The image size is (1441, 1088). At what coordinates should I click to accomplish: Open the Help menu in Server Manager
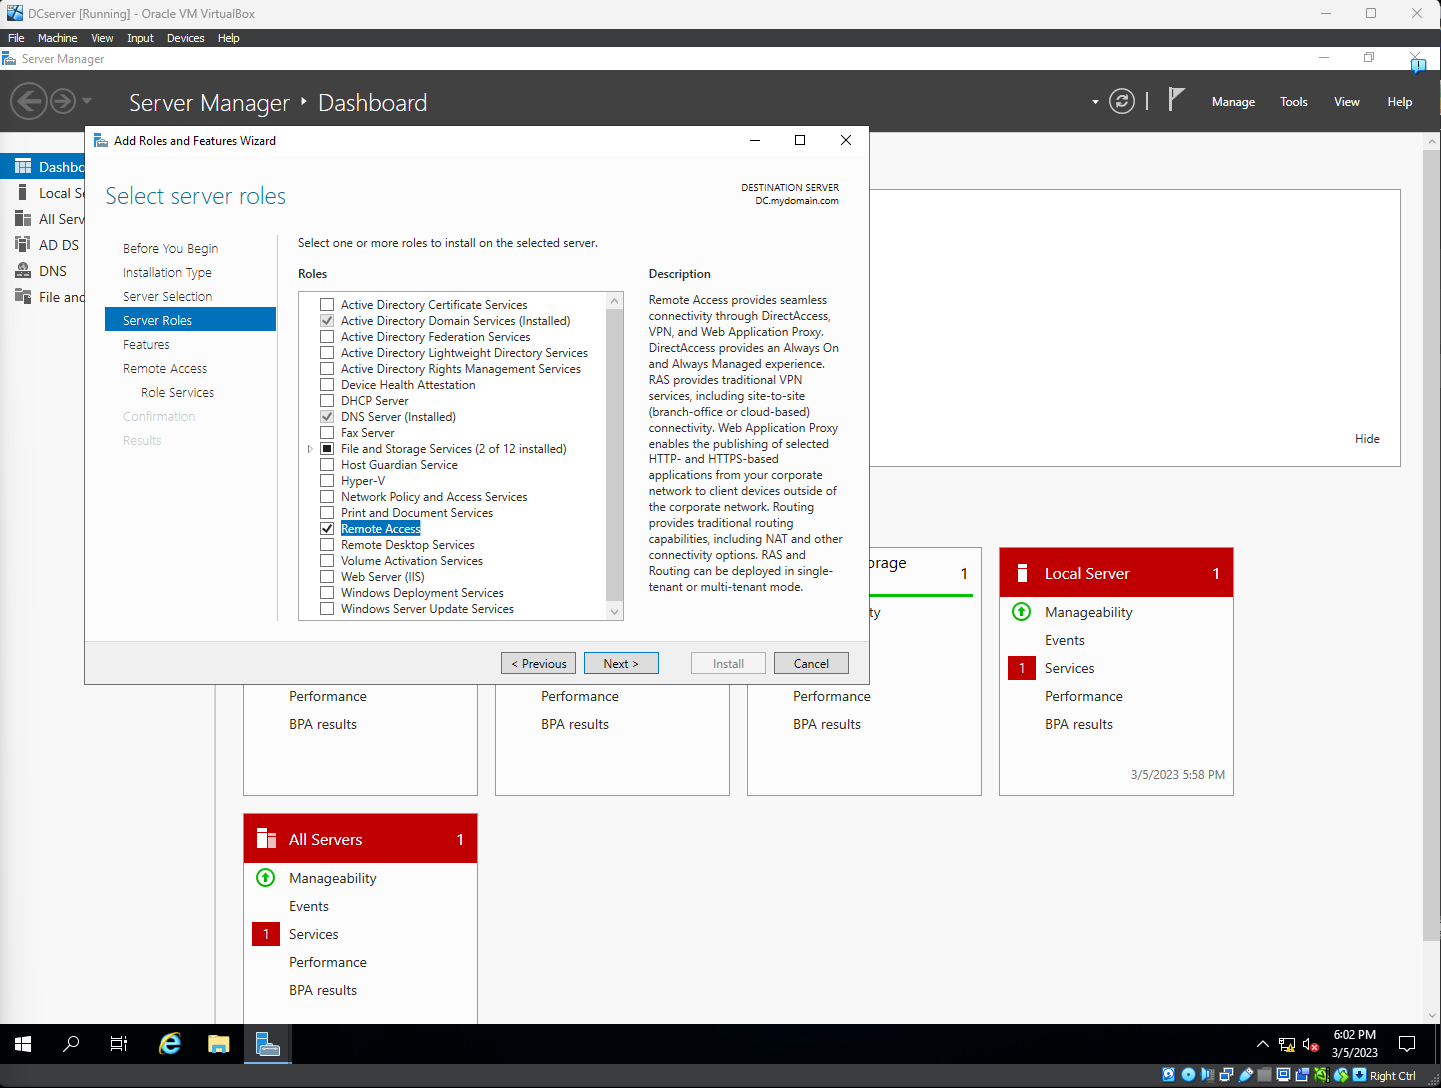tap(1400, 102)
